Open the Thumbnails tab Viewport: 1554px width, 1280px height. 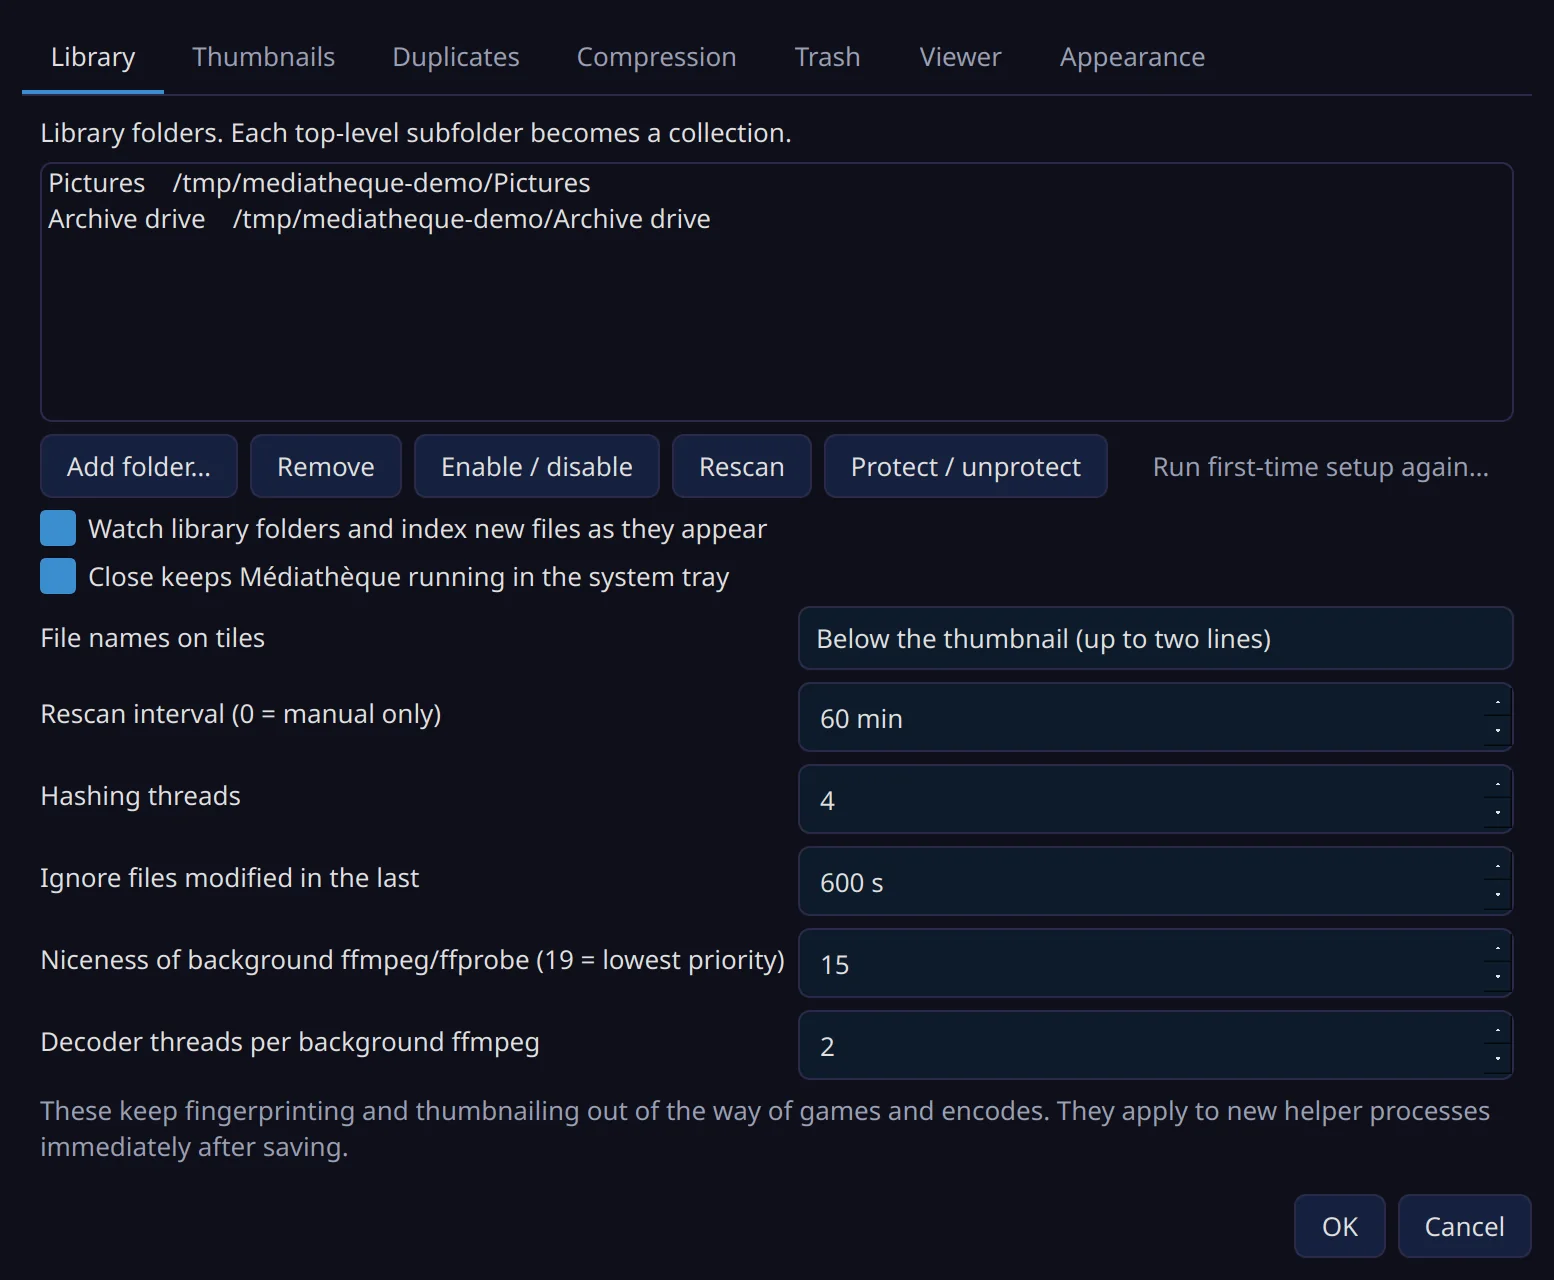pos(264,57)
